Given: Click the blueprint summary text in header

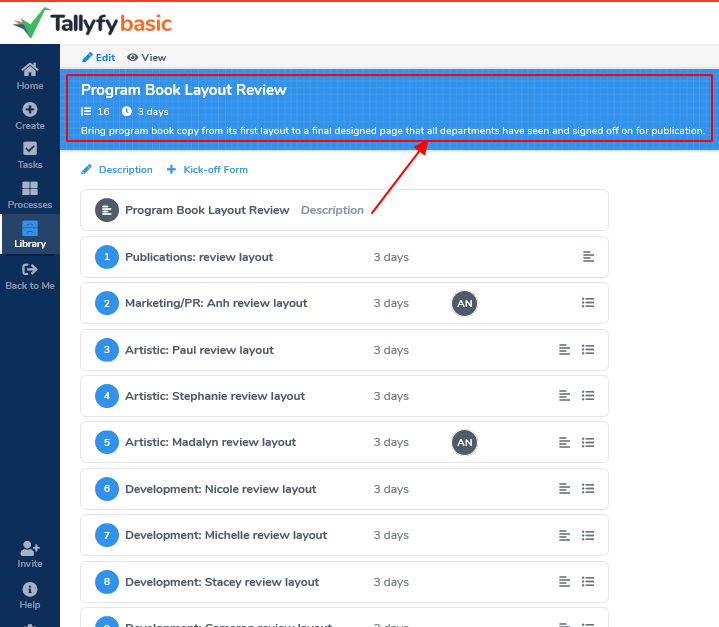Looking at the screenshot, I should pos(393,131).
